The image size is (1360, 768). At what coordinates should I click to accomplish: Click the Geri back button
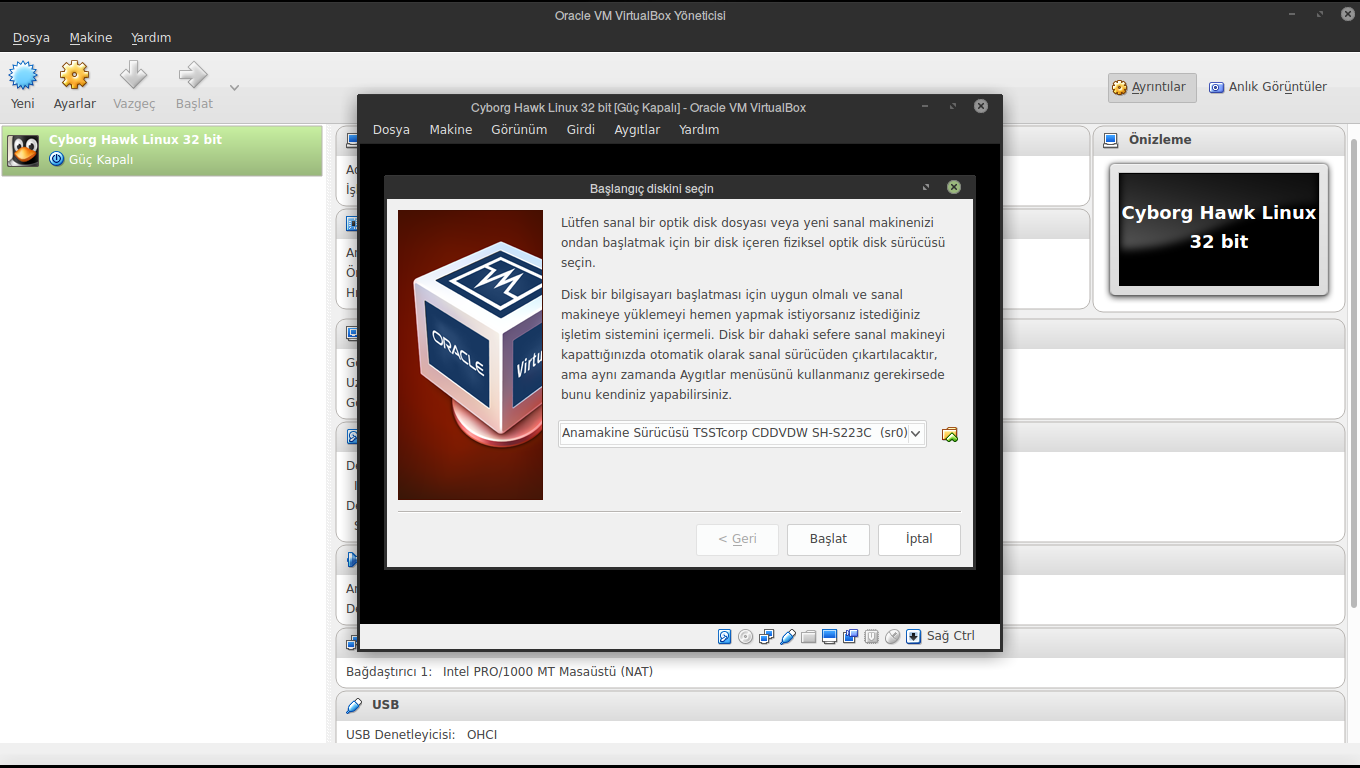point(737,539)
